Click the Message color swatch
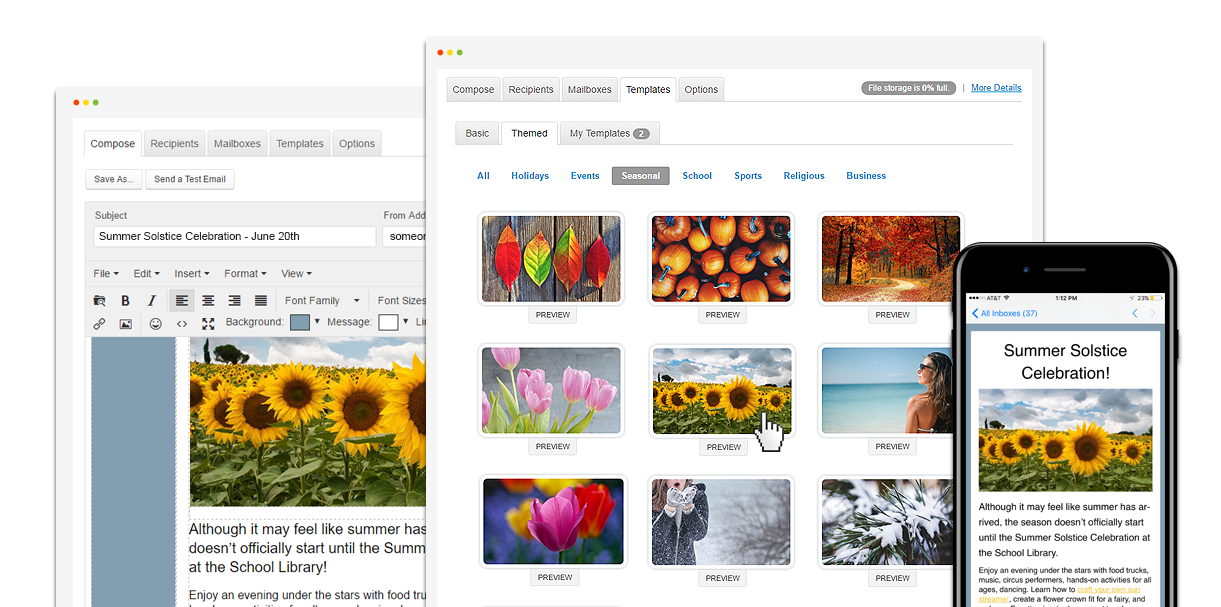The width and height of the screenshot is (1221, 607). [387, 322]
